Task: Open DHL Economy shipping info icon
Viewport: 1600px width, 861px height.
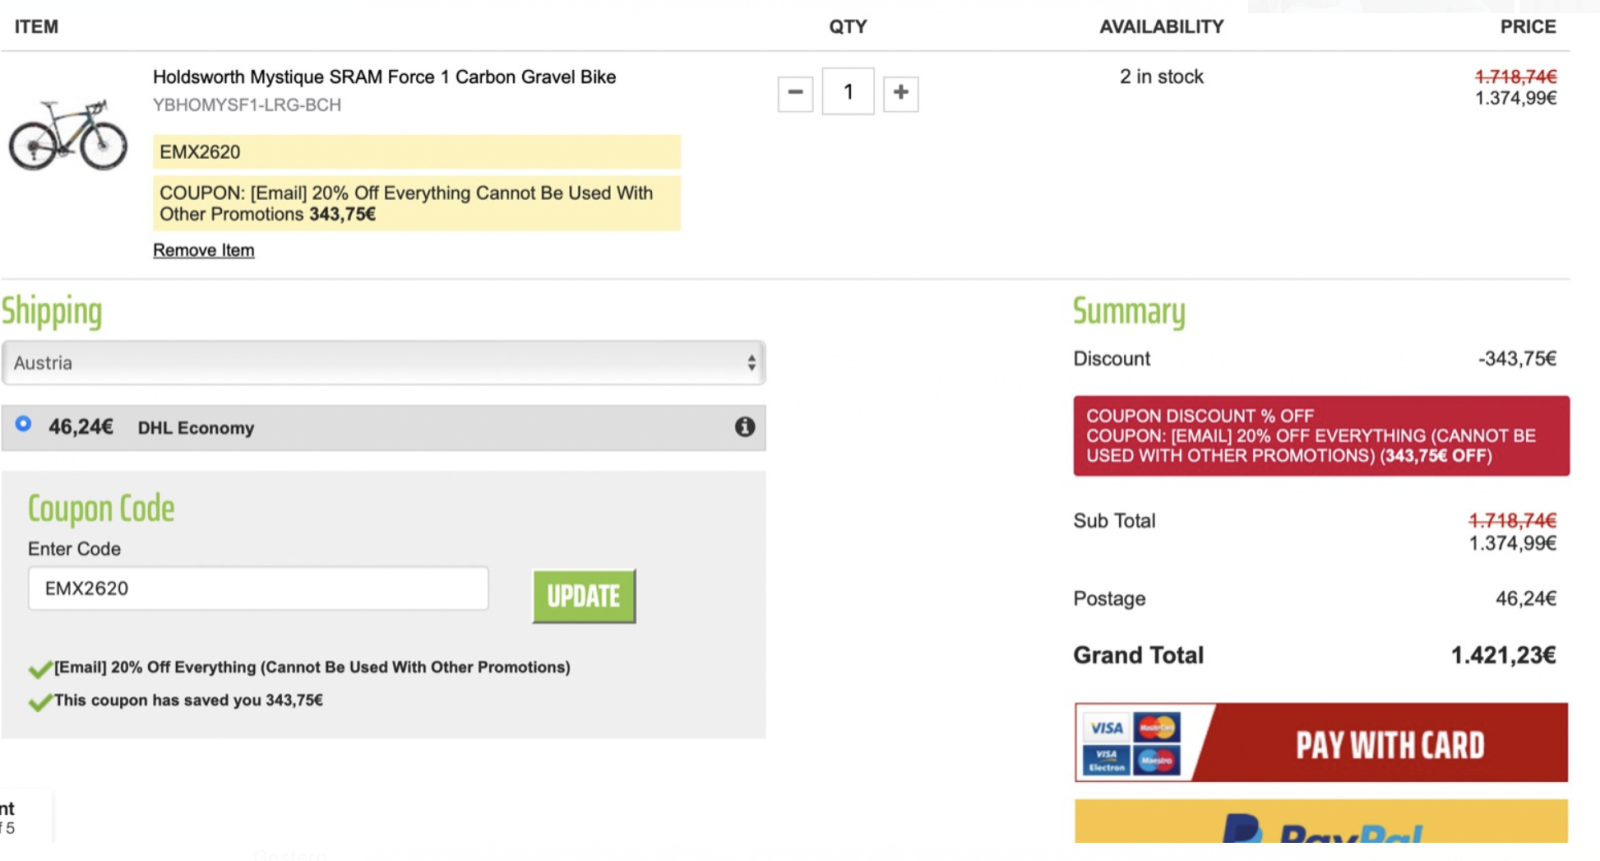Action: tap(745, 427)
